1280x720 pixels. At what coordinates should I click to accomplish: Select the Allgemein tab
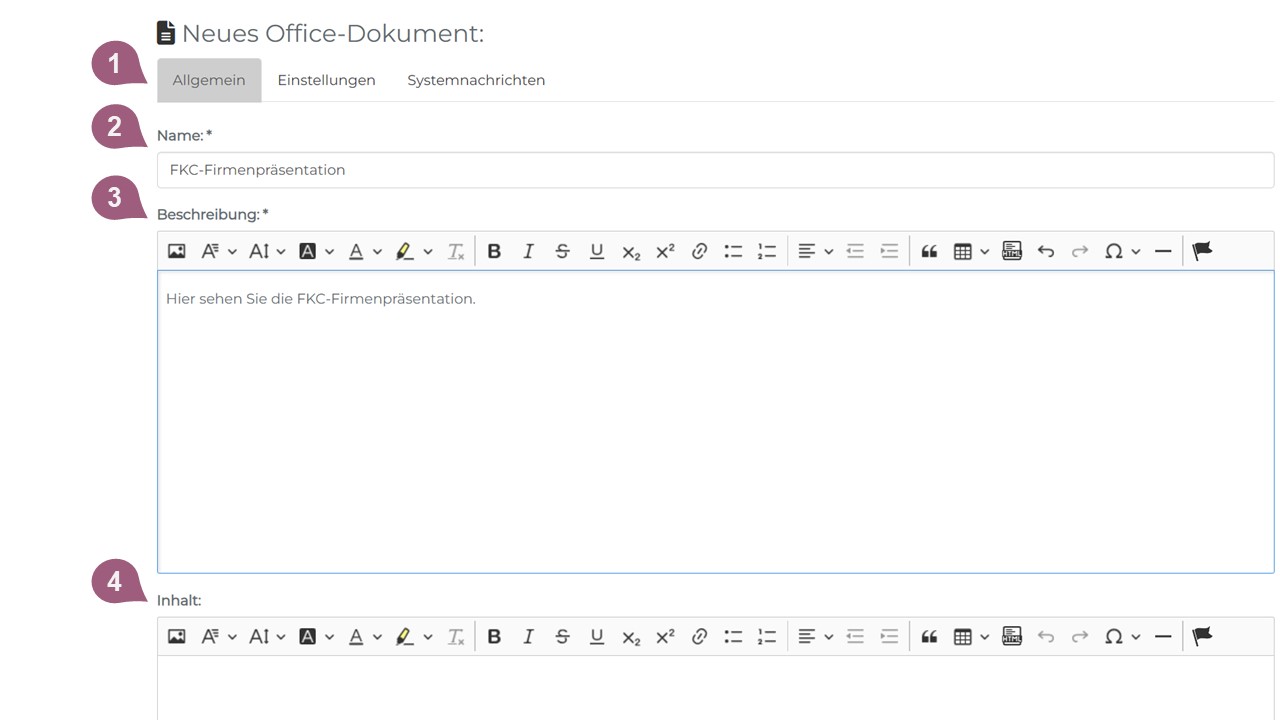(x=209, y=80)
